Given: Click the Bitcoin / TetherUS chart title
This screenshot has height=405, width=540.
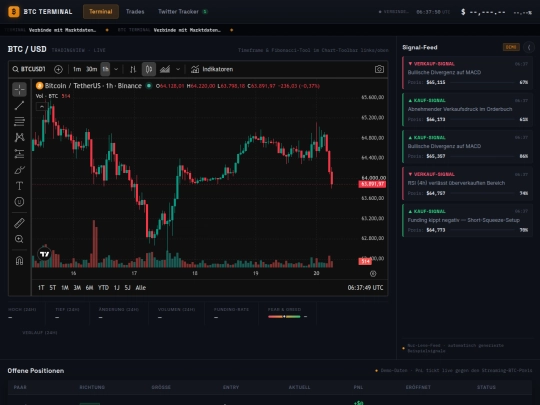Looking at the screenshot, I should pyautogui.click(x=93, y=86).
